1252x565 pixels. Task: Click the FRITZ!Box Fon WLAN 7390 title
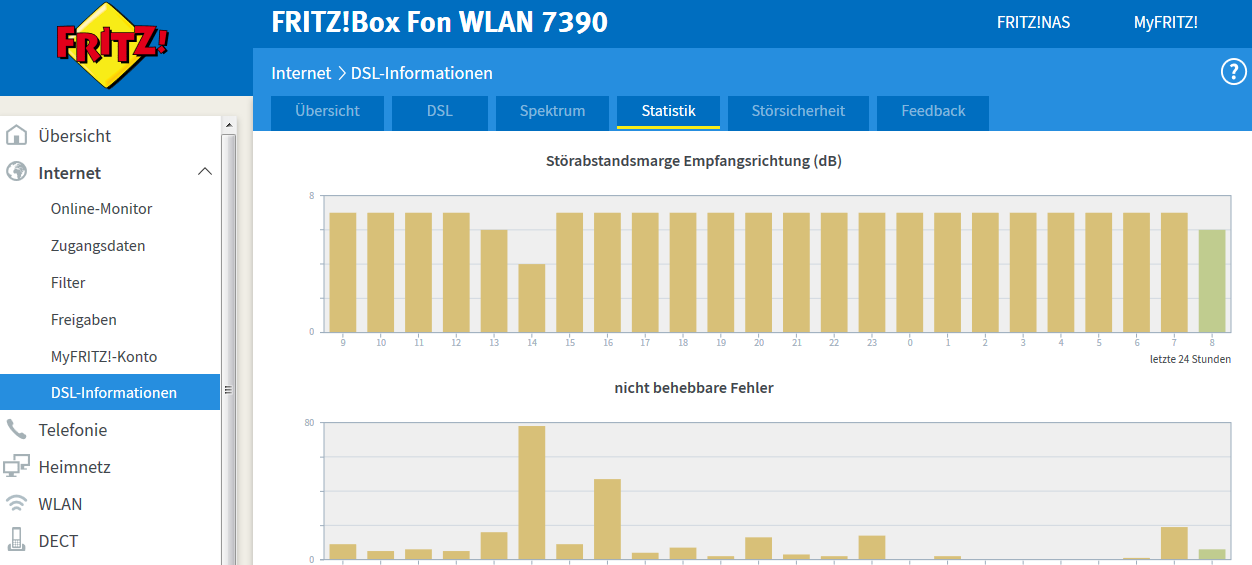439,22
